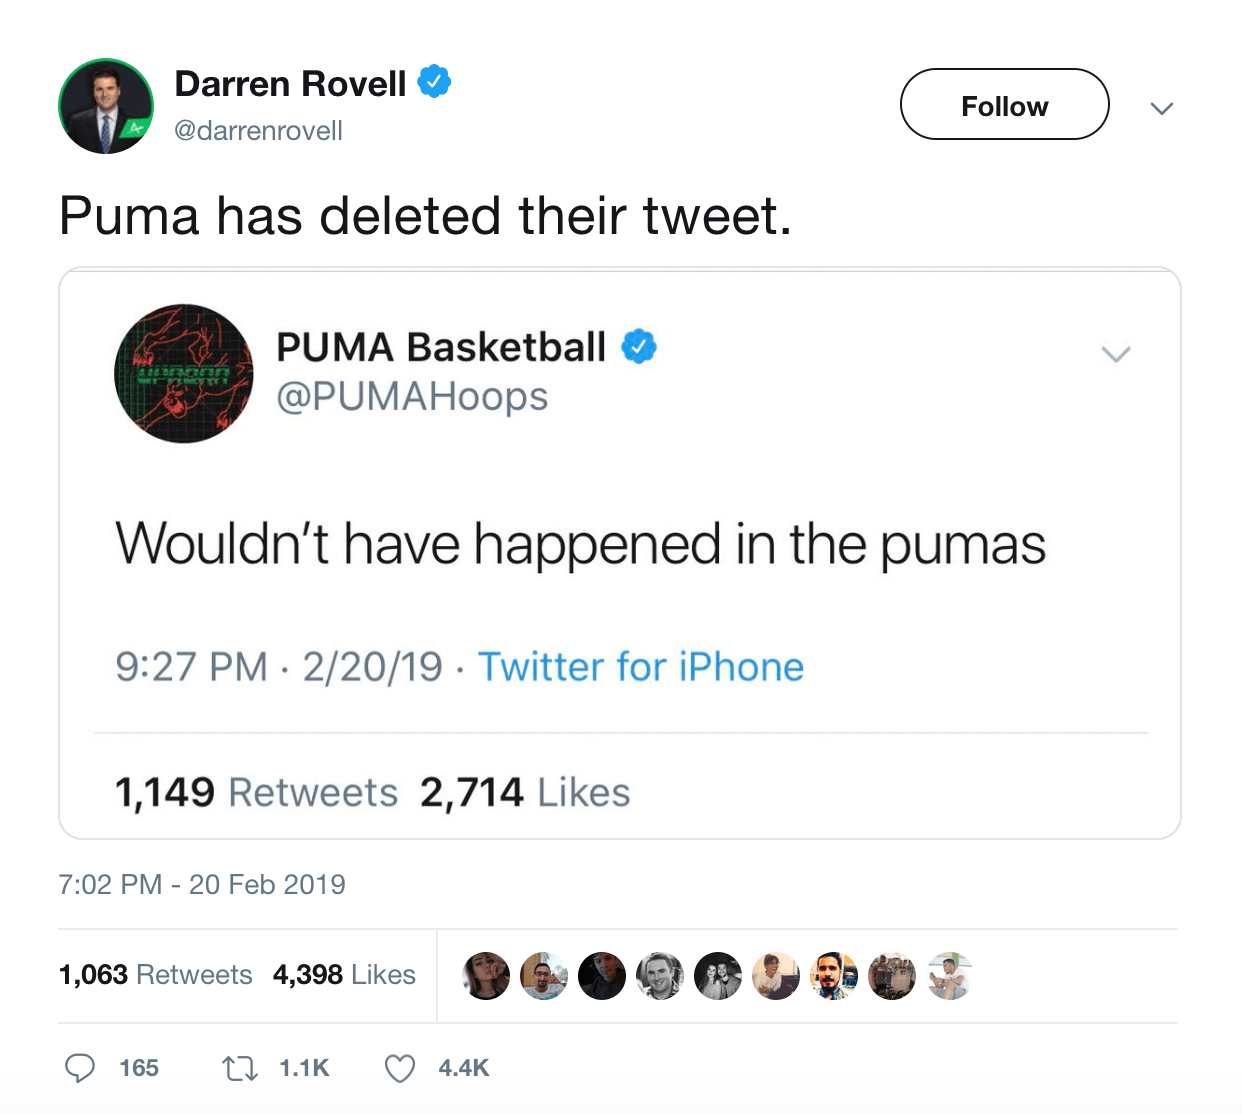
Task: Click the reply speech bubble icon
Action: (x=80, y=1068)
